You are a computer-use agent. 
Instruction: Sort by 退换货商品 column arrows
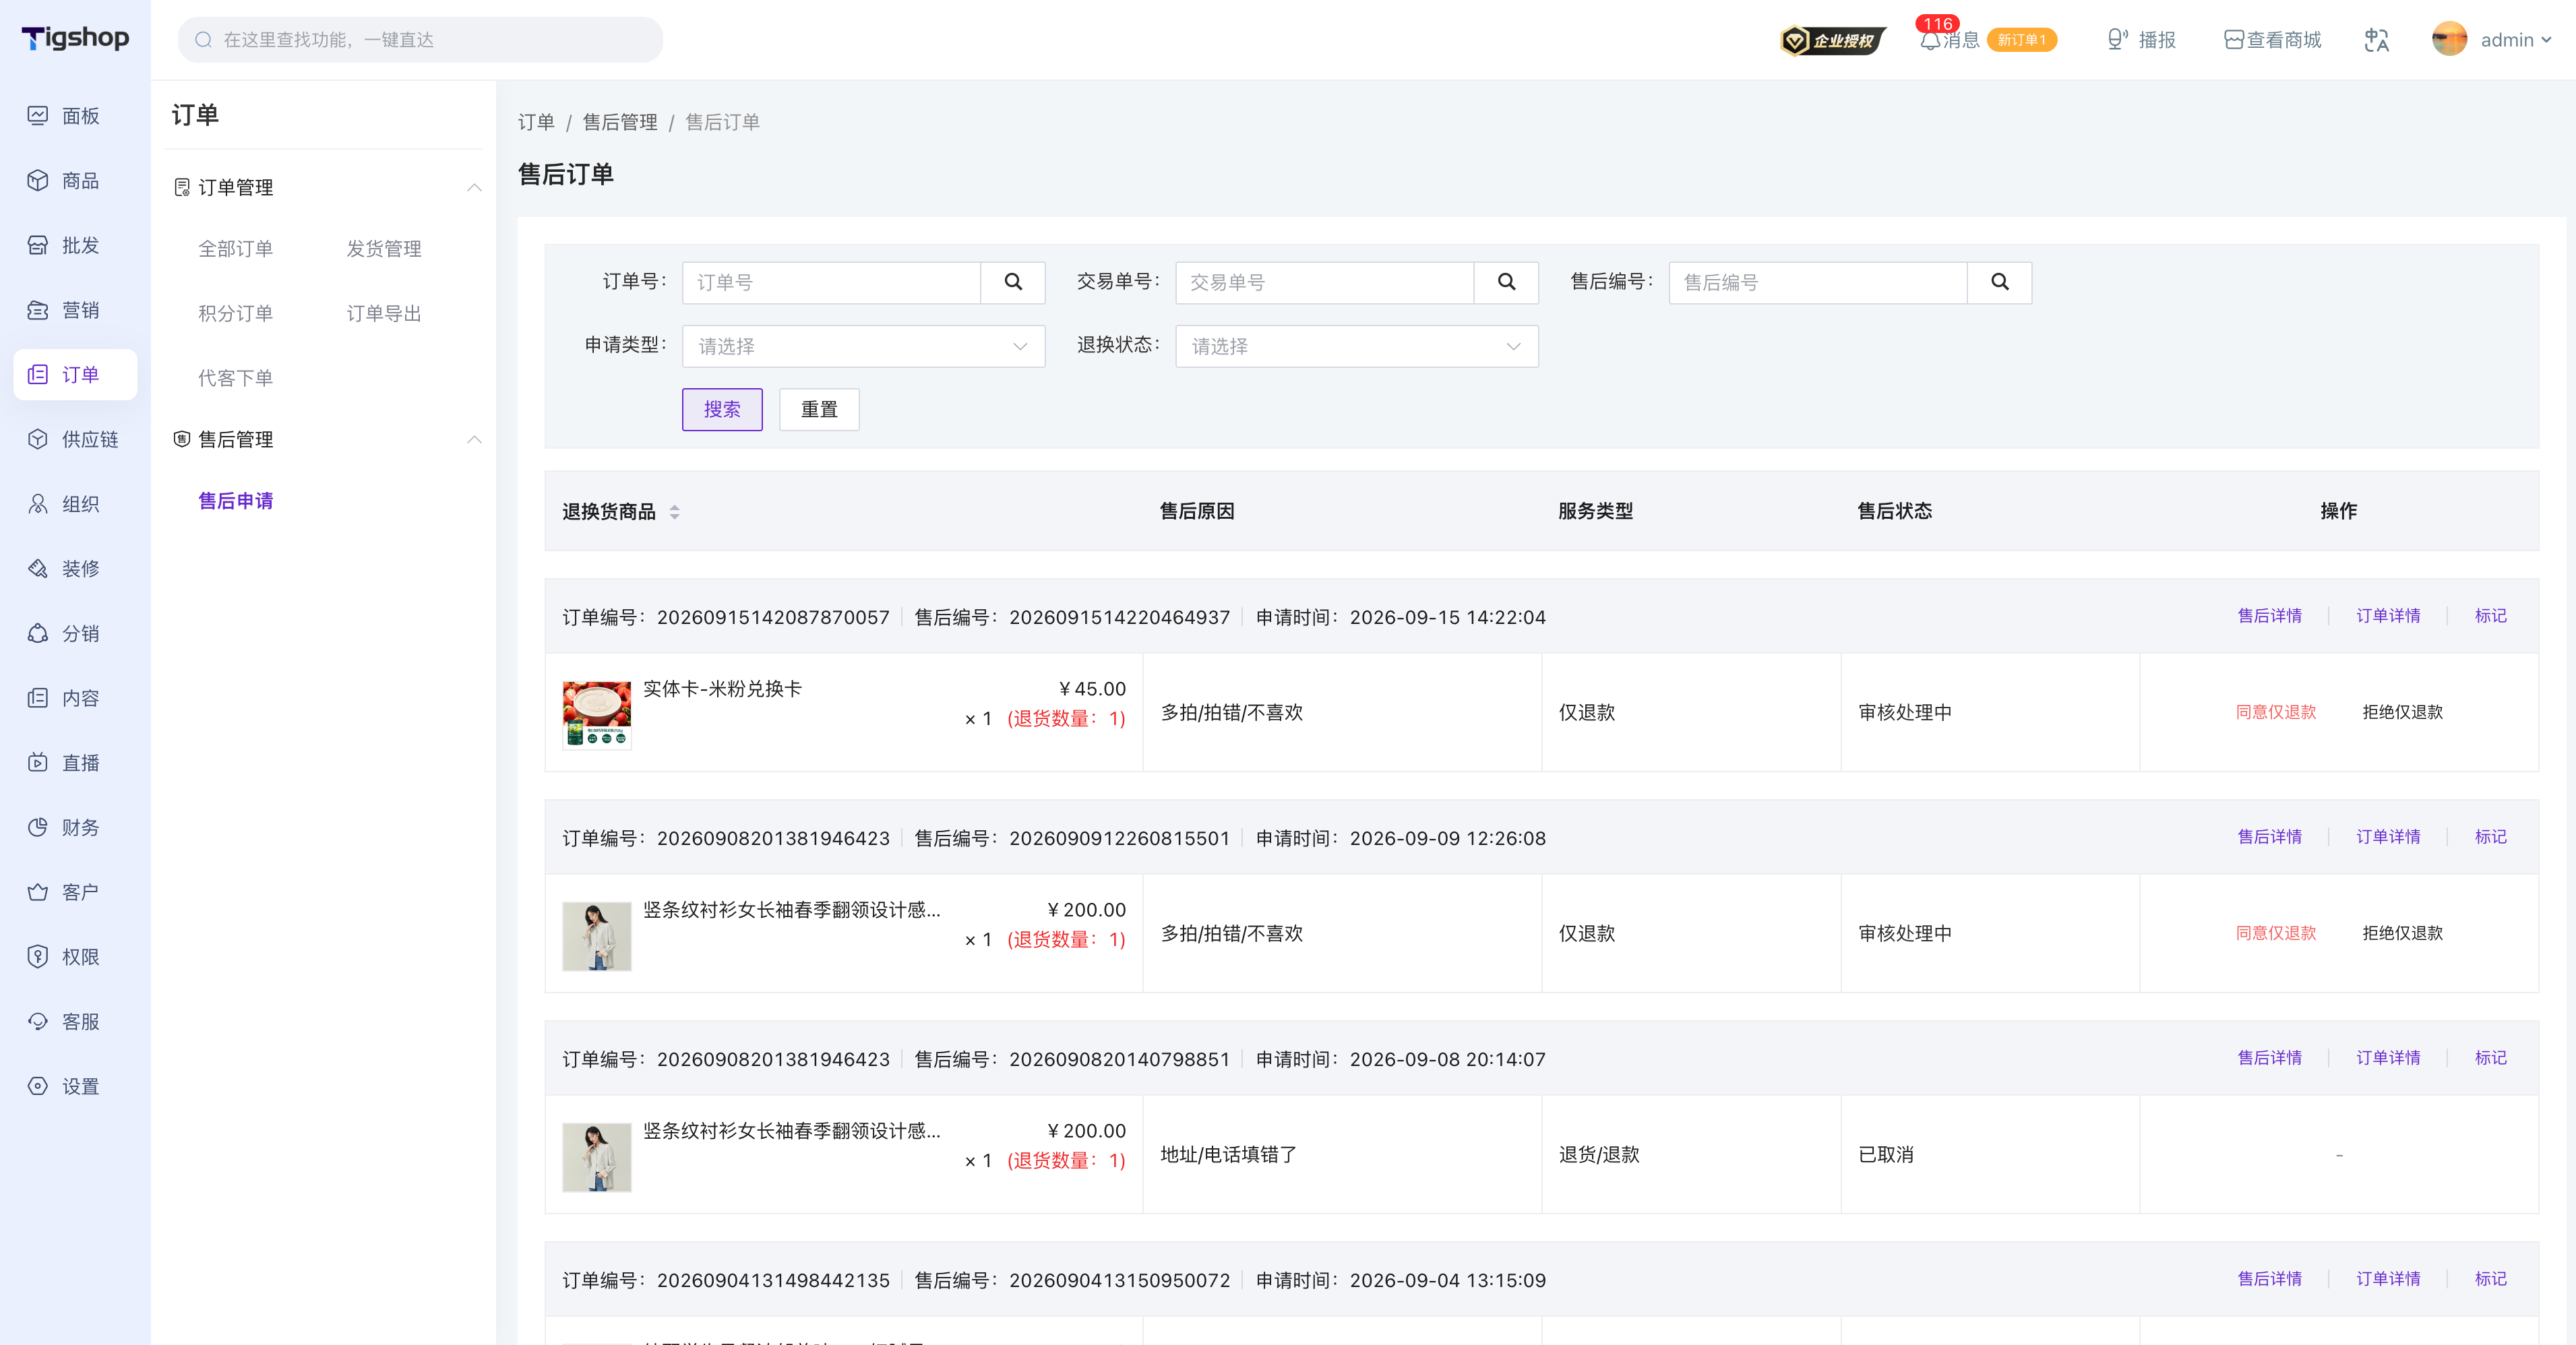click(x=675, y=512)
